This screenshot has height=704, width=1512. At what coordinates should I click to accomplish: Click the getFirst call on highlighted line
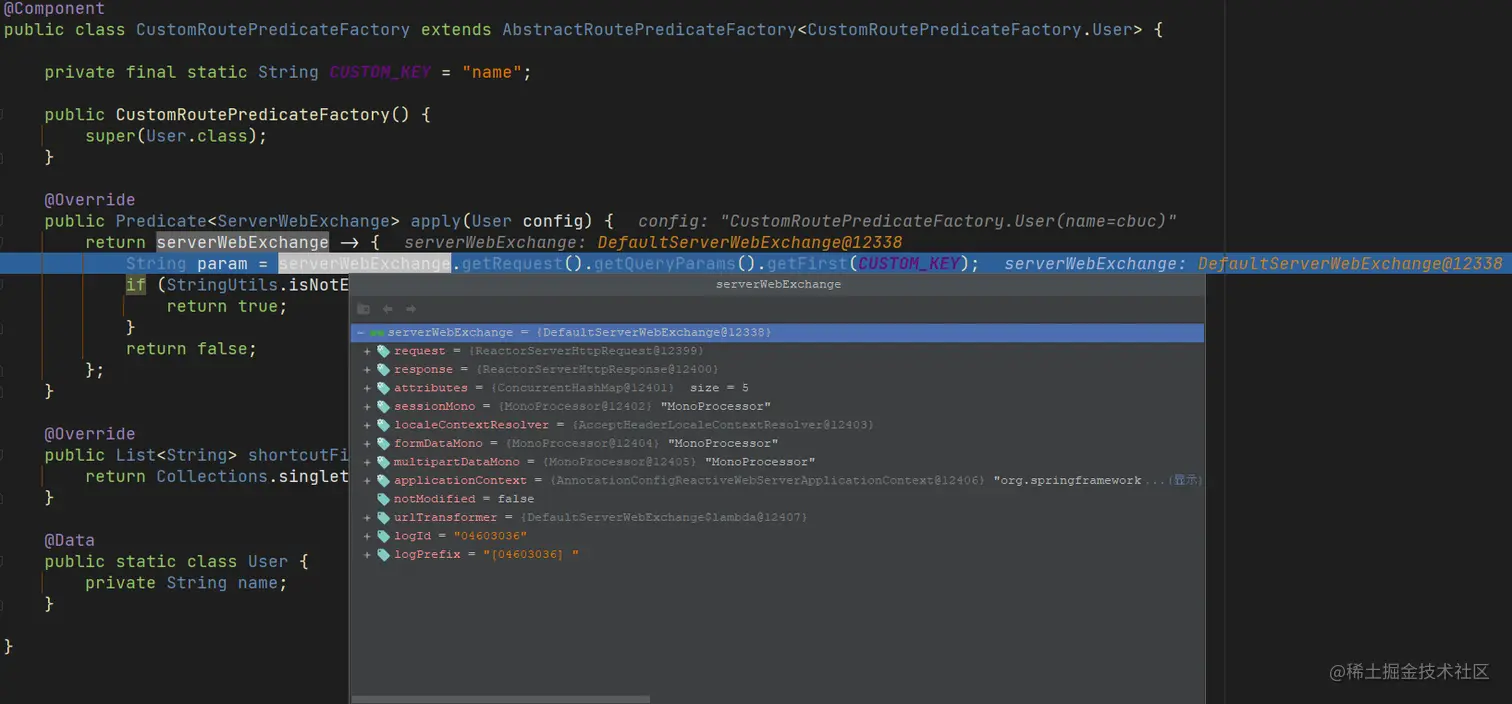click(809, 264)
